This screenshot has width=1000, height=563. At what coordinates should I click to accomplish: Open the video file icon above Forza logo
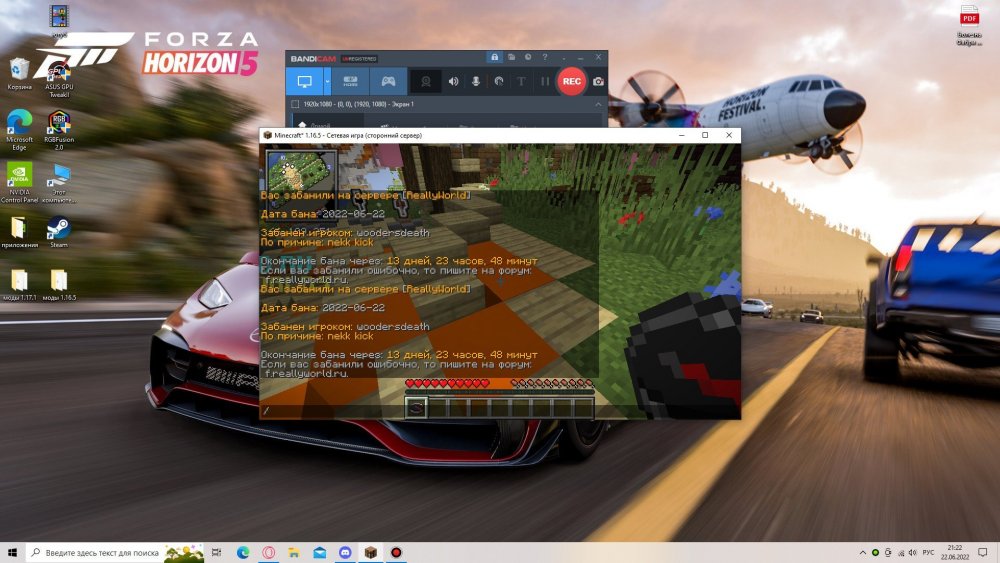[59, 19]
